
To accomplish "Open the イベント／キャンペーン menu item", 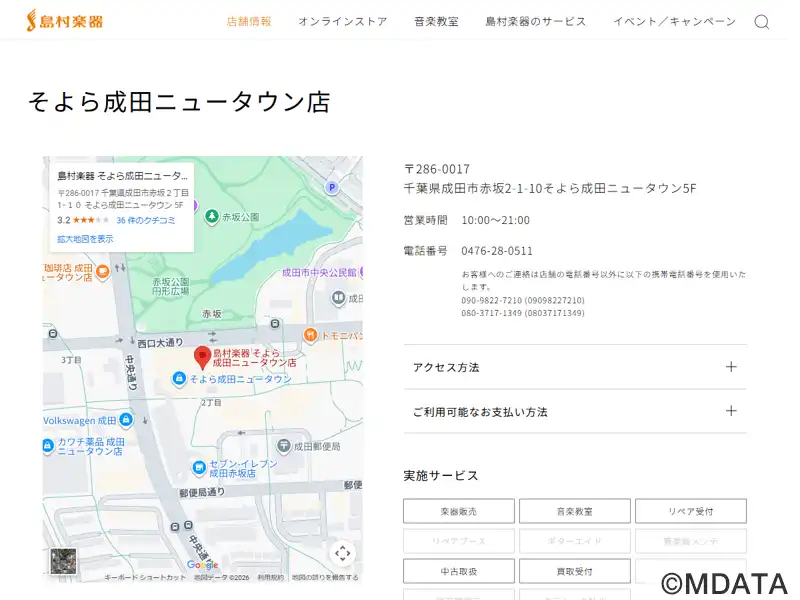I will click(674, 21).
